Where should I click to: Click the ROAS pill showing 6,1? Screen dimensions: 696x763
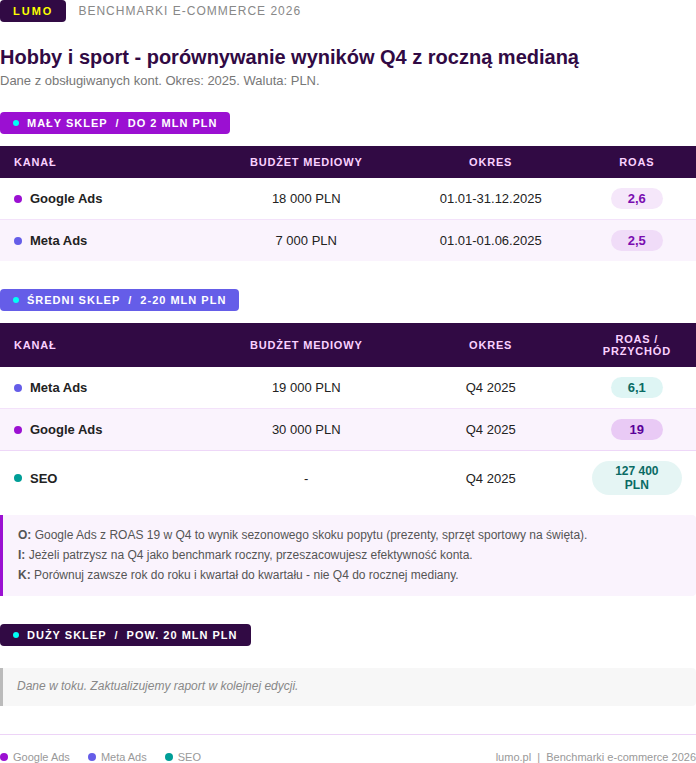coord(637,387)
